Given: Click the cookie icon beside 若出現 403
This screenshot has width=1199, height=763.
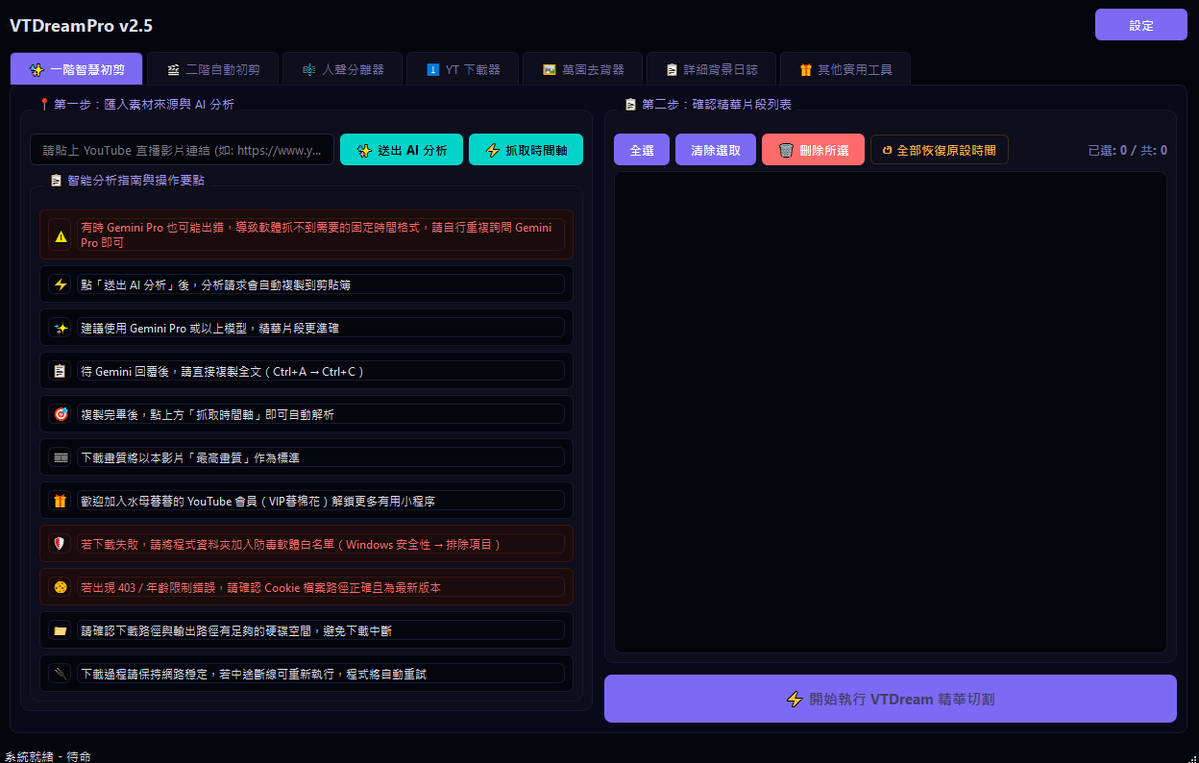Looking at the screenshot, I should (x=60, y=587).
